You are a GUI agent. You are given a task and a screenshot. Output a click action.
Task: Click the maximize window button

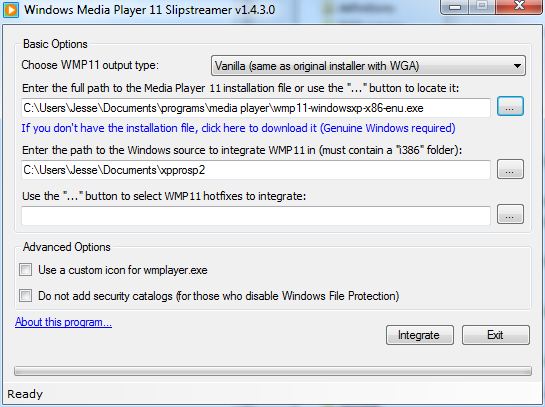click(482, 6)
